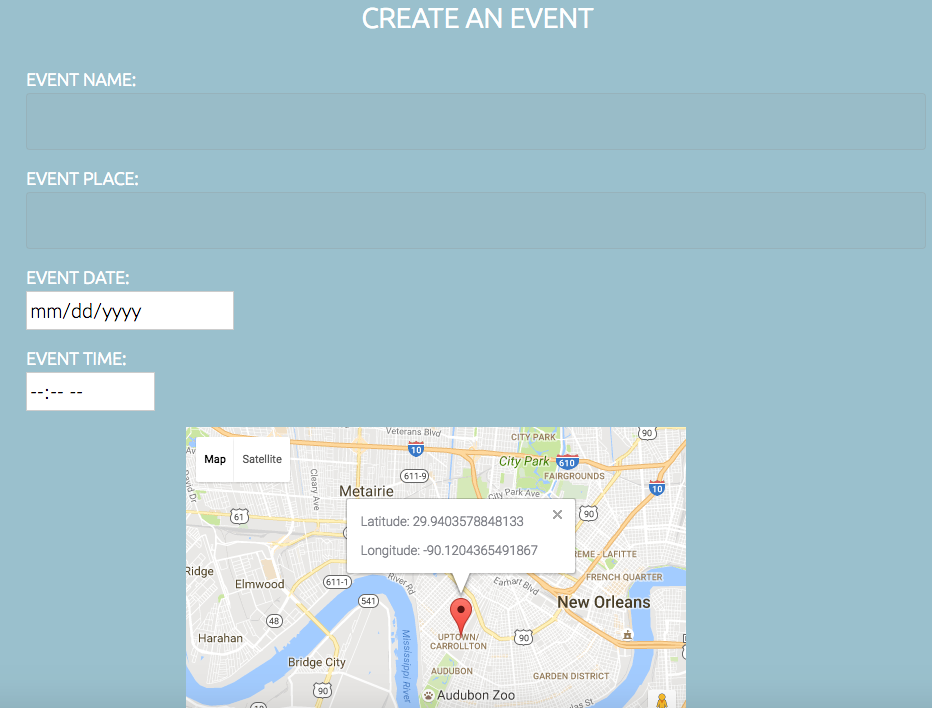Viewport: 932px width, 708px height.
Task: Select the Map tab
Action: pos(214,459)
